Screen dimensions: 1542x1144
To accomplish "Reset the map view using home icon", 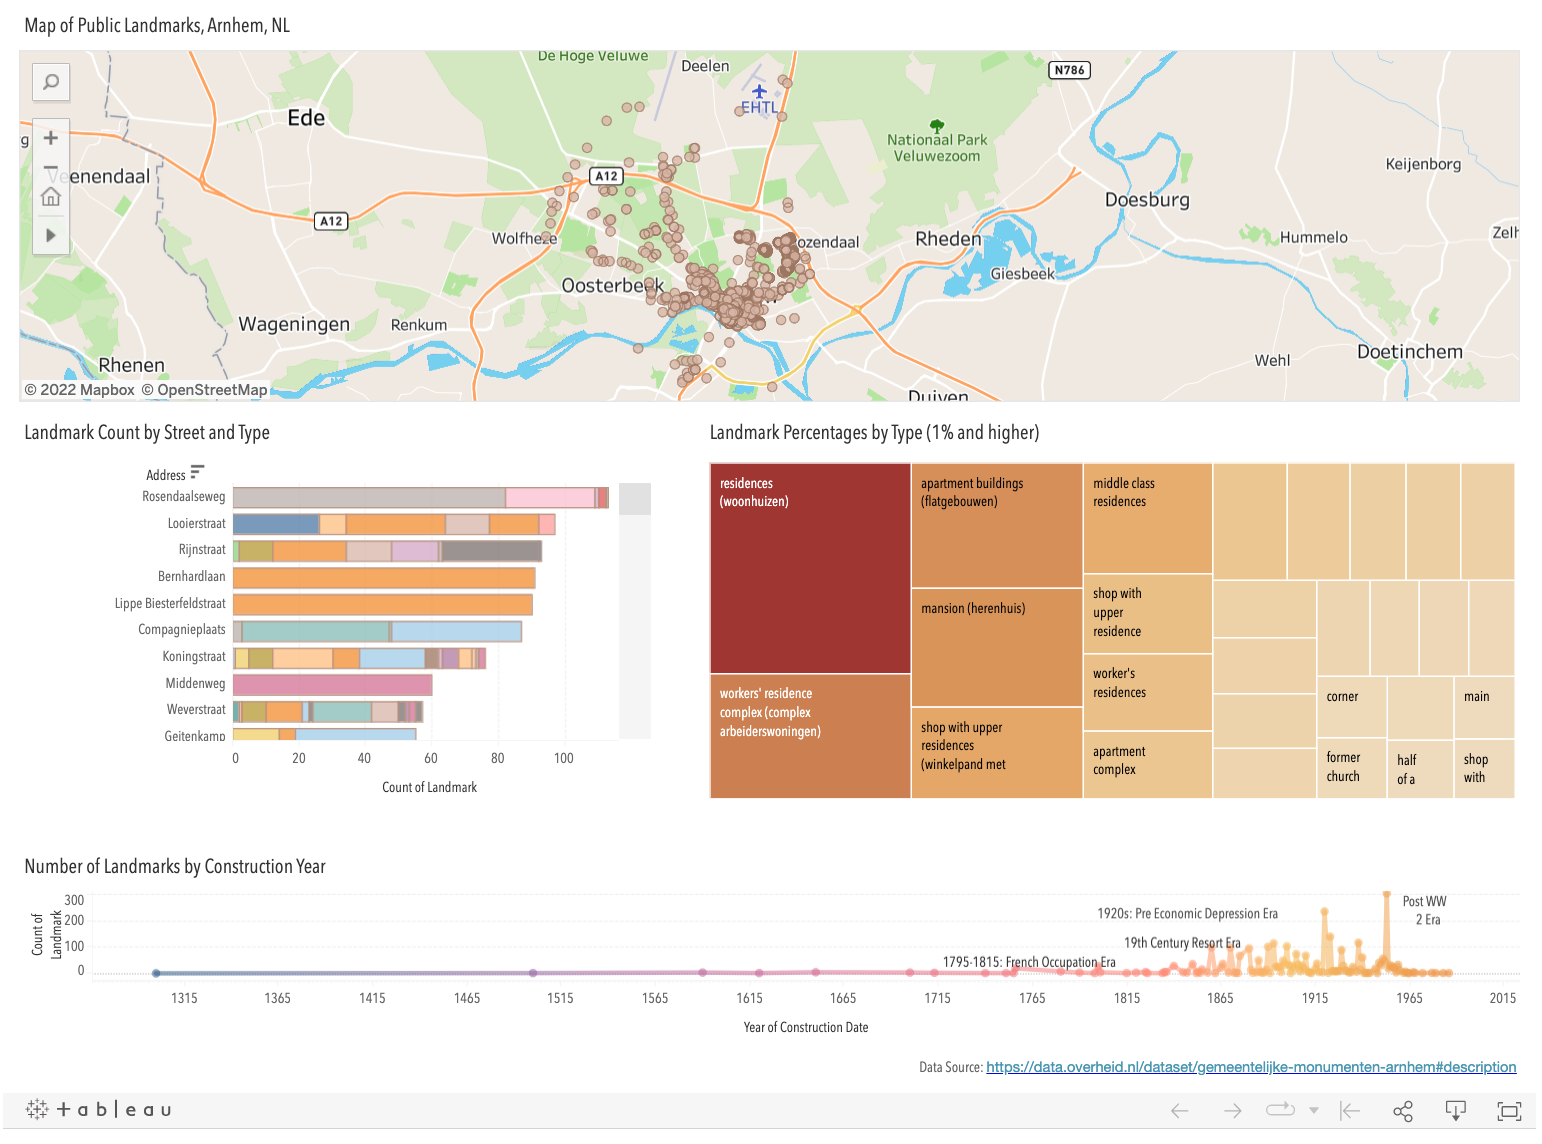I will coord(50,196).
